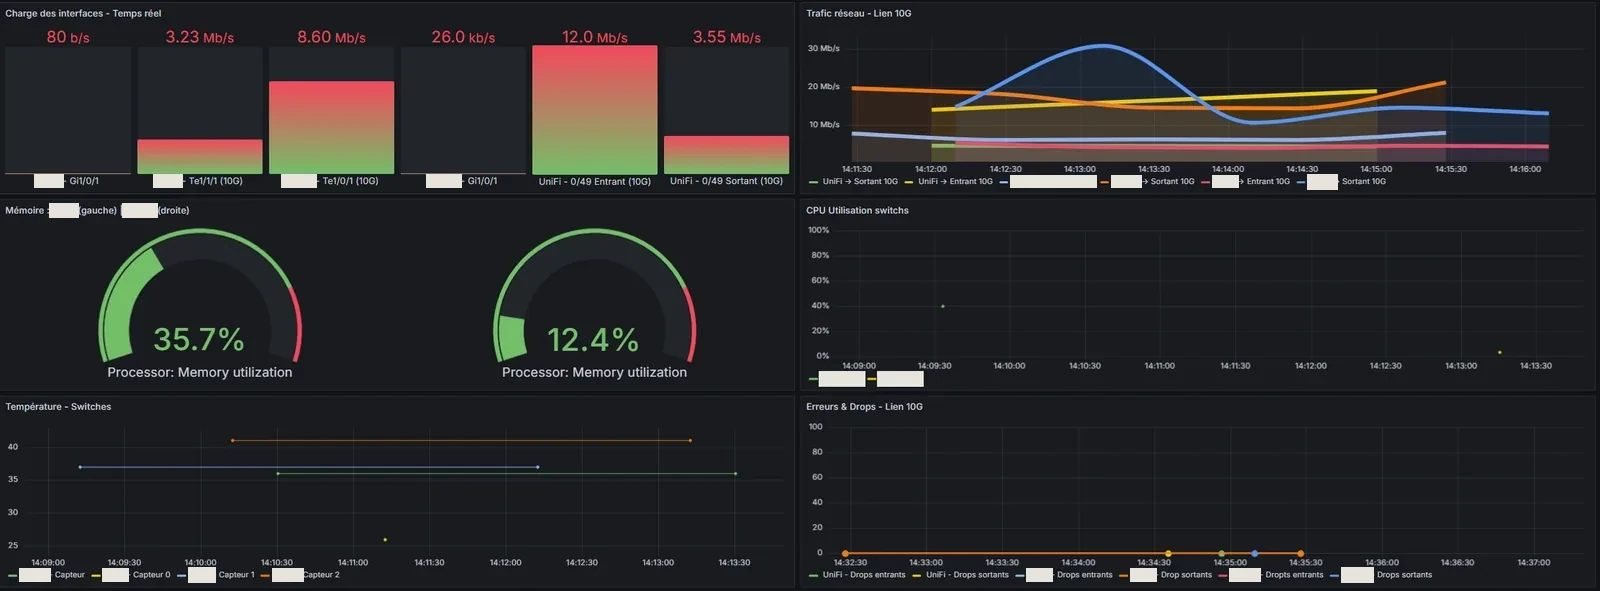
Task: Click the 12.4% memory gauge value
Action: click(593, 340)
